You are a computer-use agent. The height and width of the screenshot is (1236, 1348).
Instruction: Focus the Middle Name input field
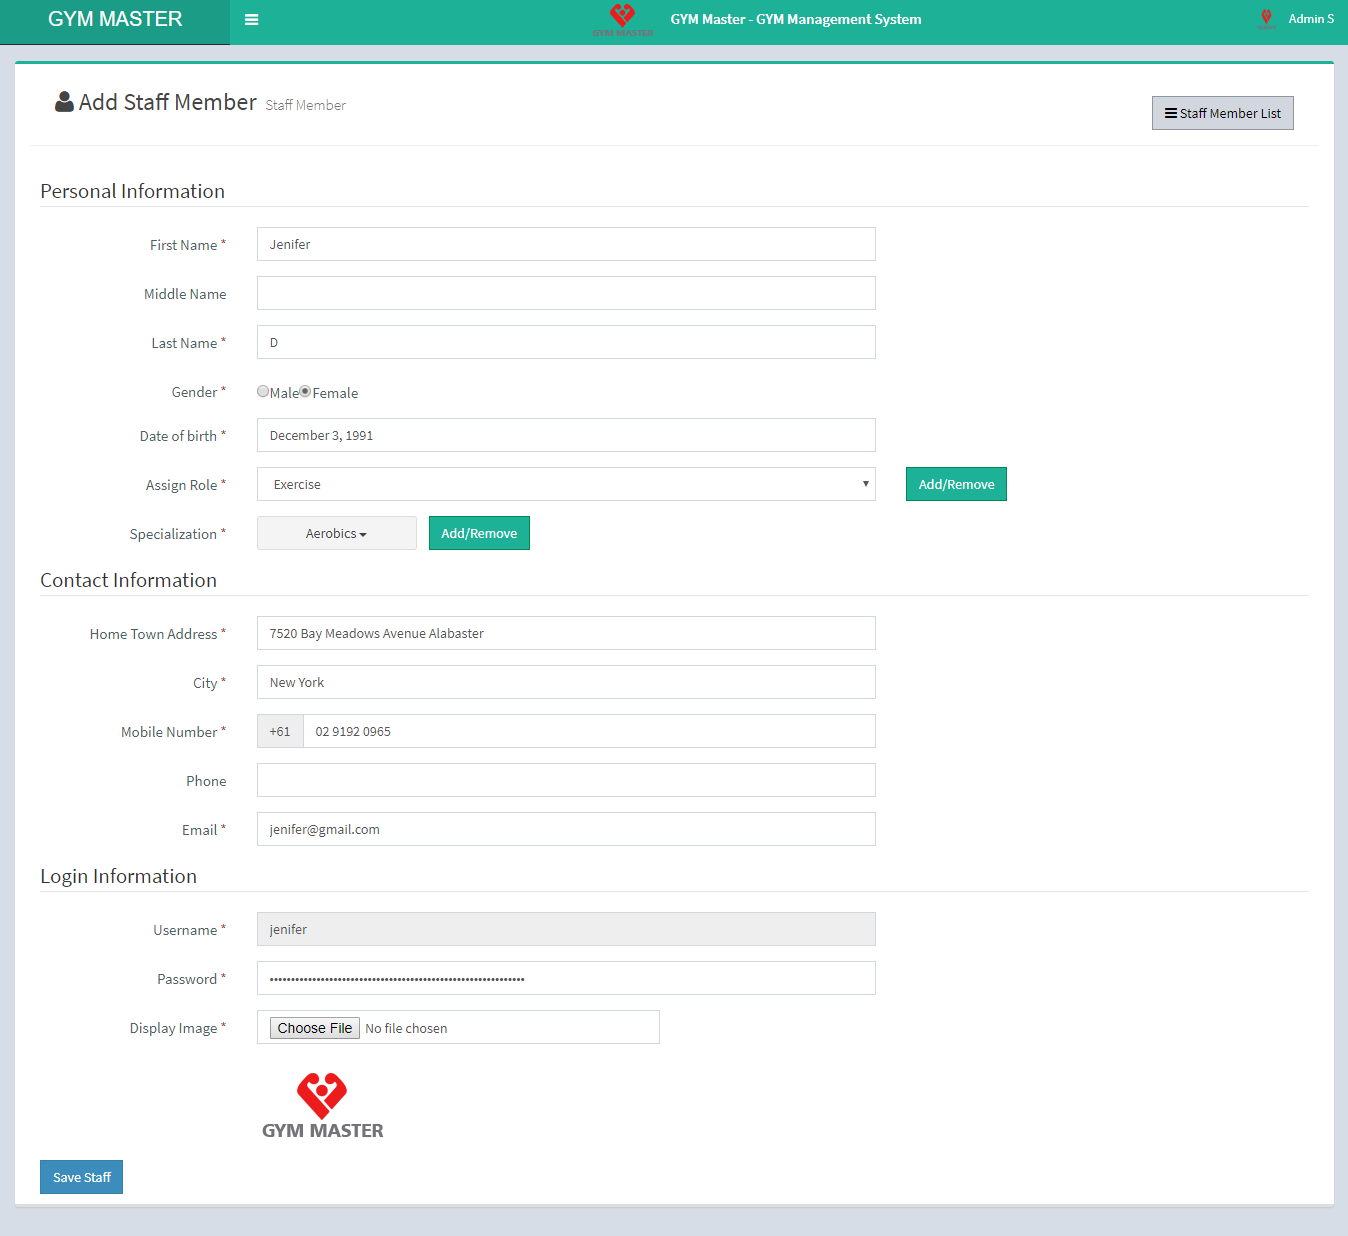click(x=565, y=294)
